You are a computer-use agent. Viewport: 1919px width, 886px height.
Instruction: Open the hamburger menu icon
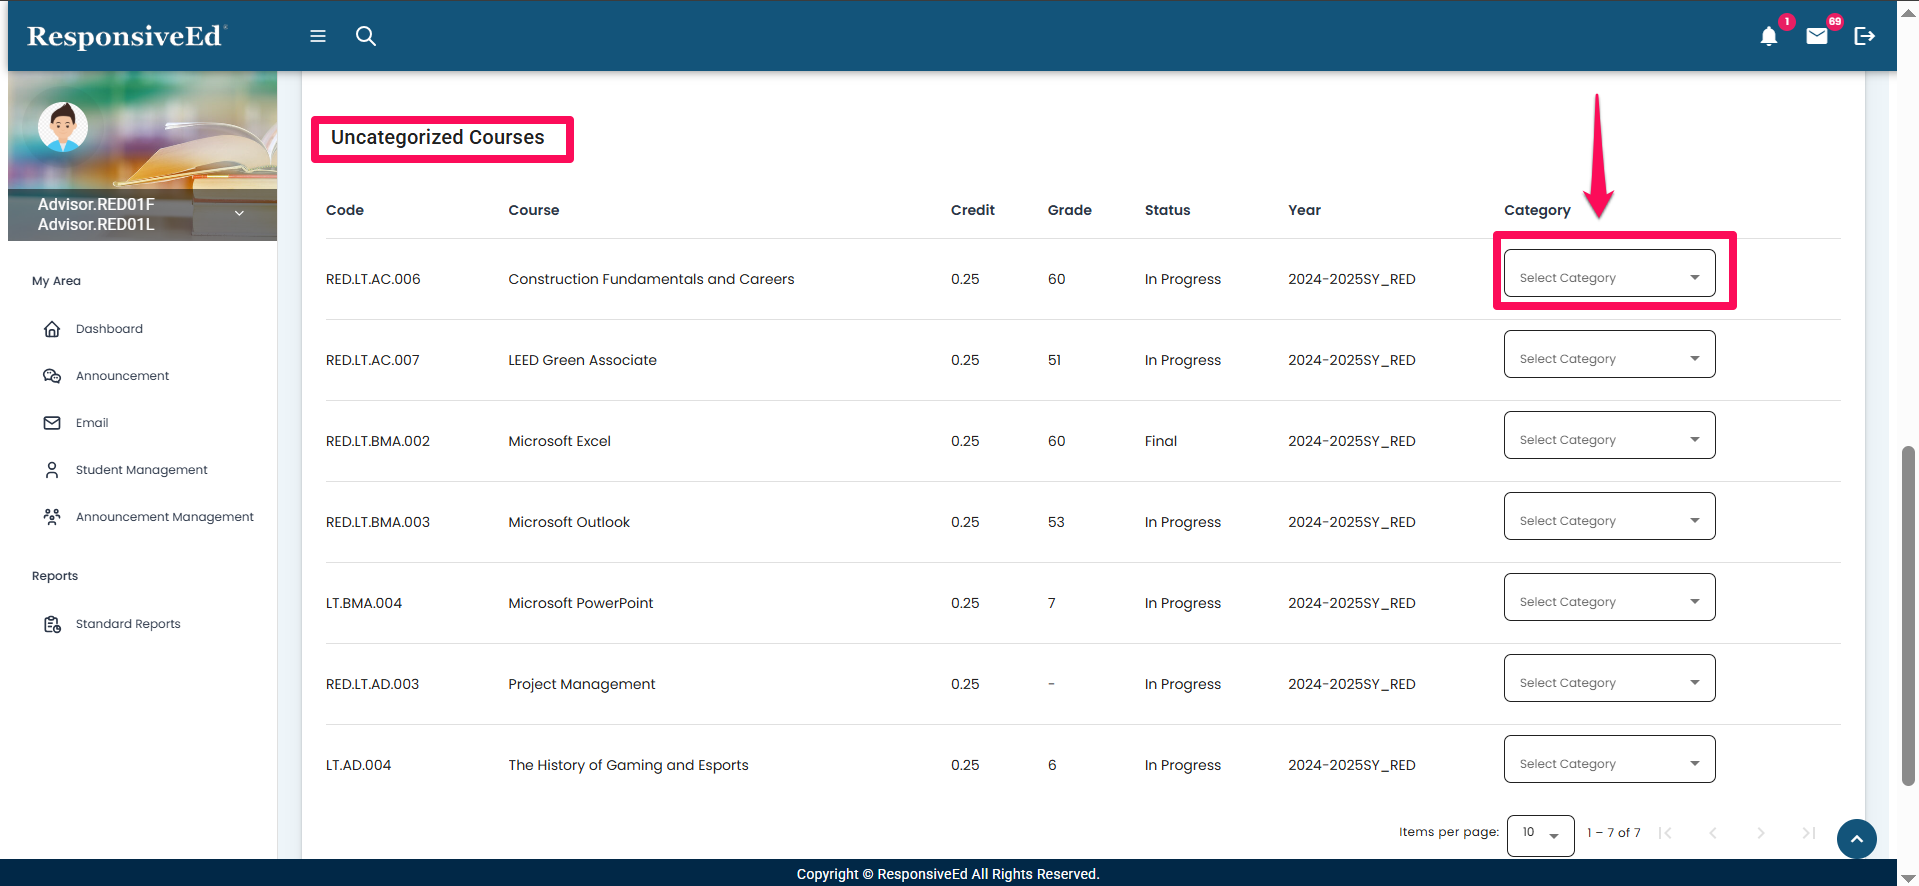[x=318, y=36]
